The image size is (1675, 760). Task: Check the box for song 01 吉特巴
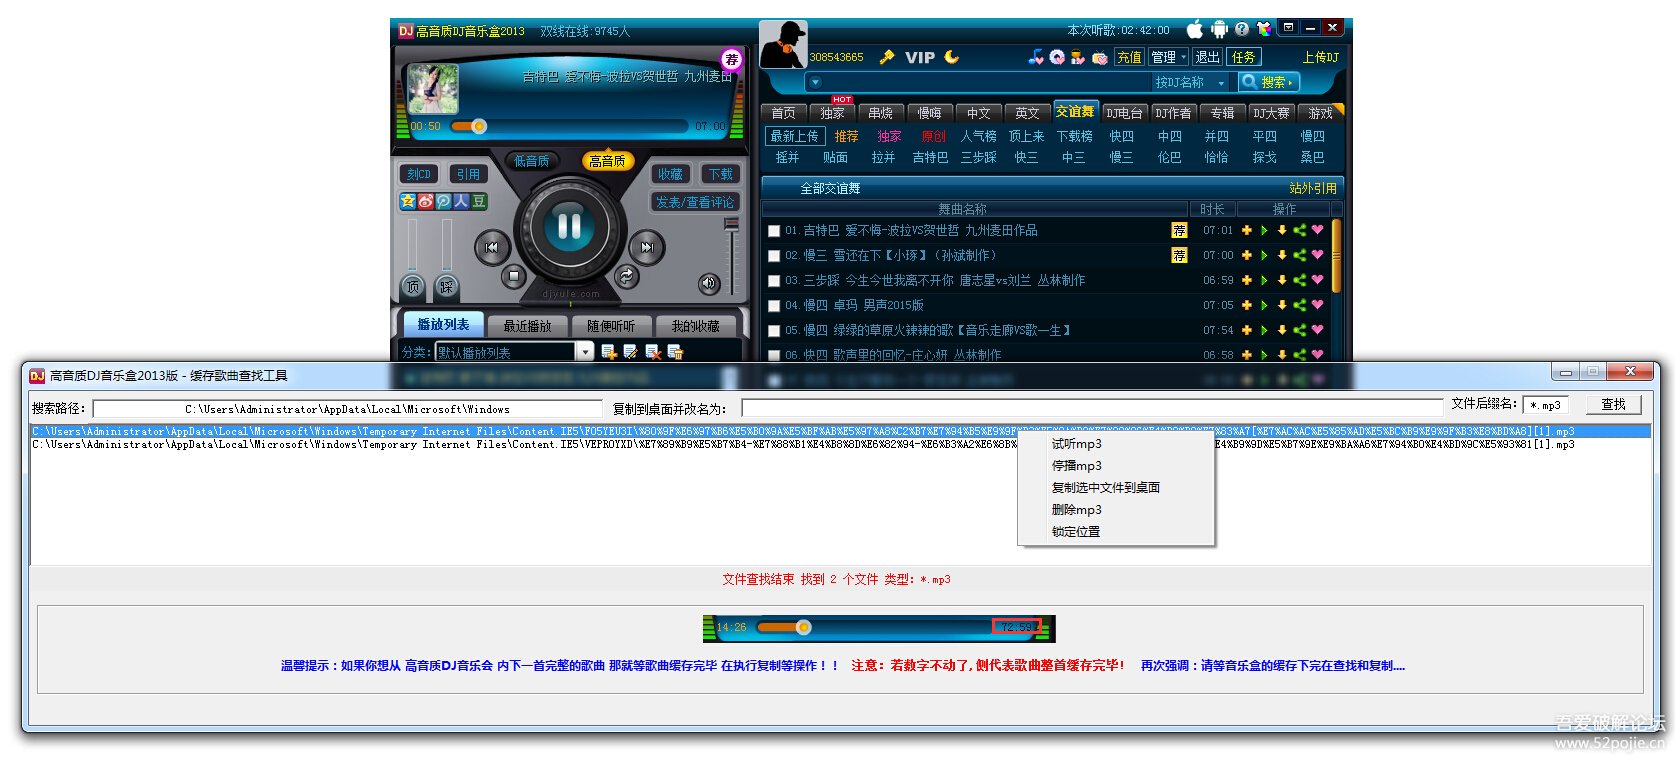pos(774,231)
